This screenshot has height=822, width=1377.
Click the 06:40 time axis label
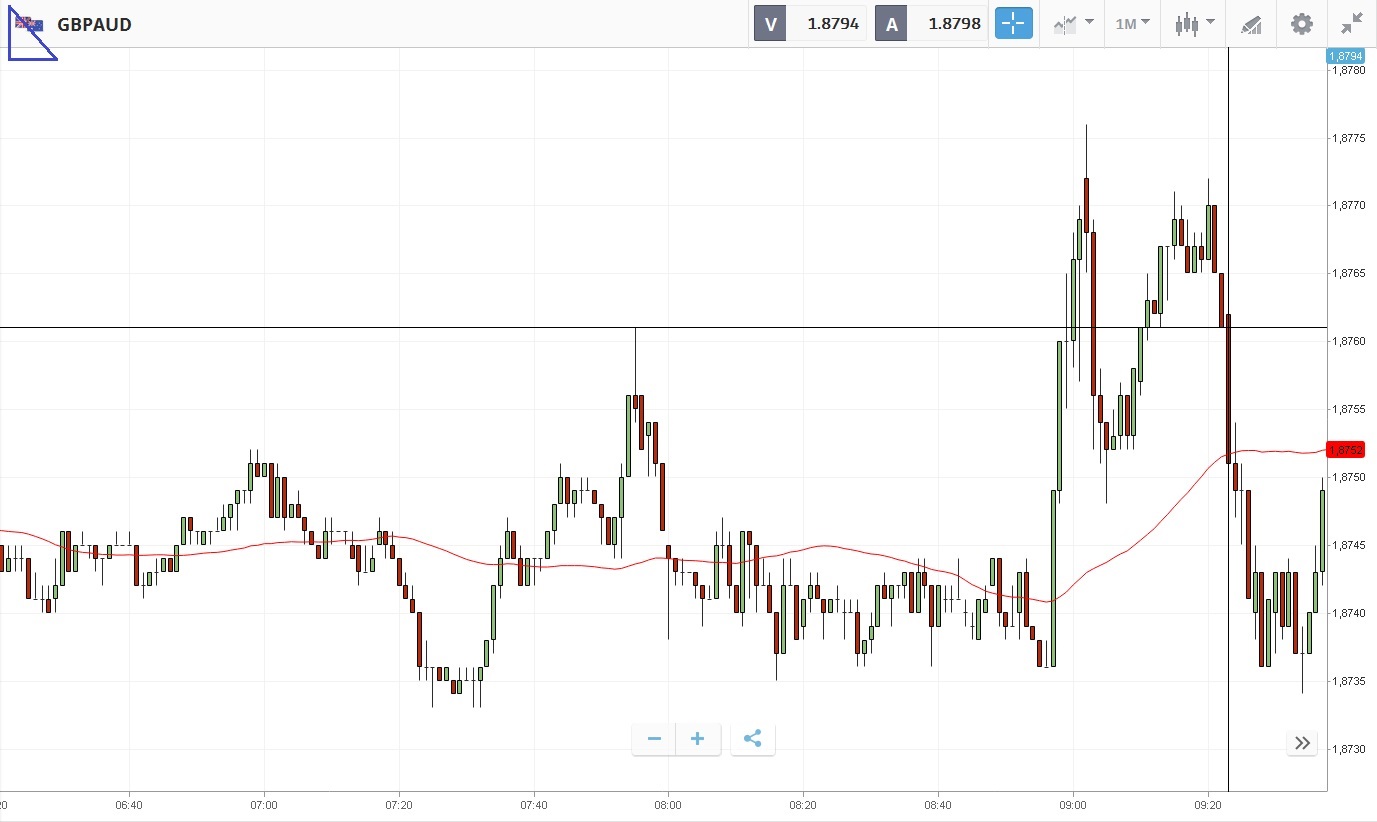(129, 804)
